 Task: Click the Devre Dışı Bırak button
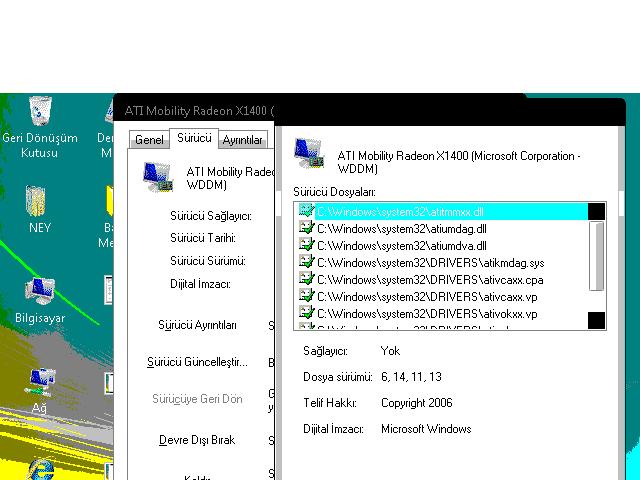tap(198, 440)
